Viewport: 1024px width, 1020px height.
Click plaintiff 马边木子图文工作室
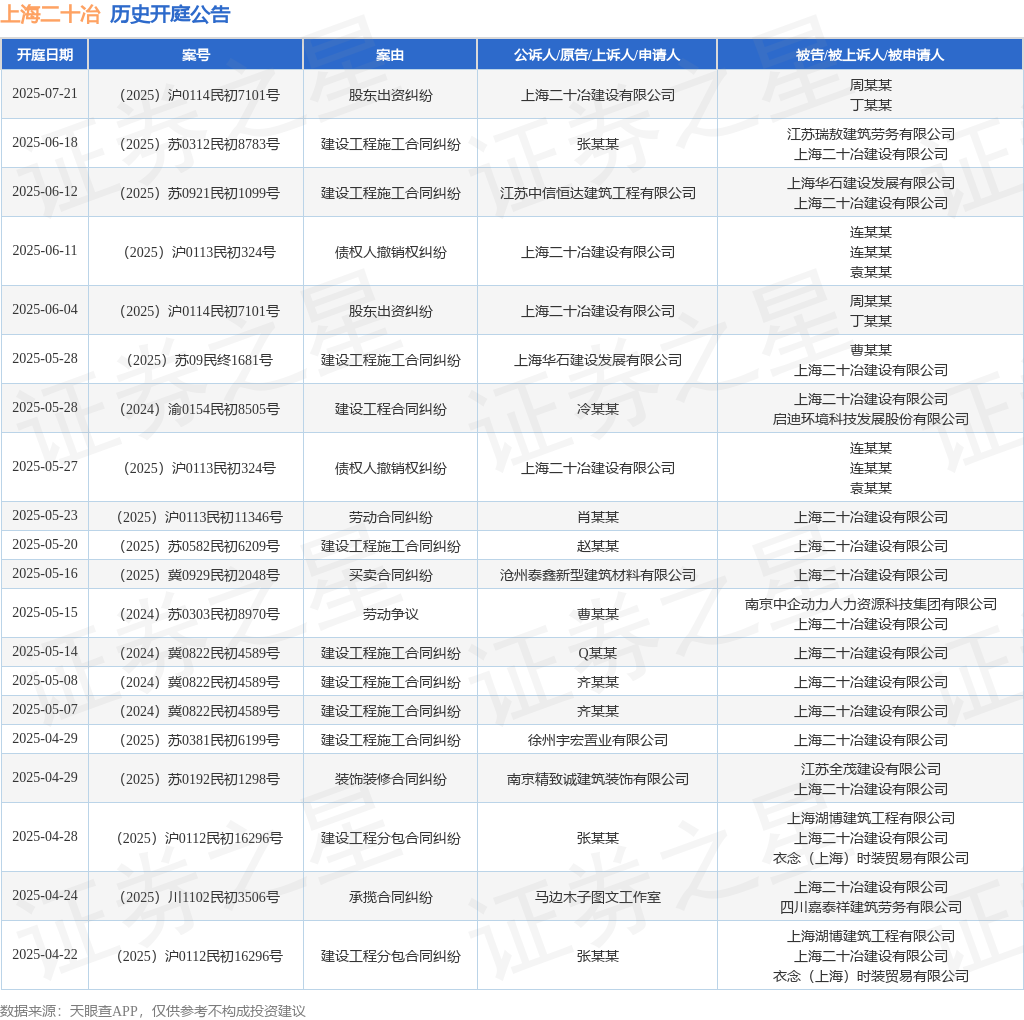pos(598,897)
